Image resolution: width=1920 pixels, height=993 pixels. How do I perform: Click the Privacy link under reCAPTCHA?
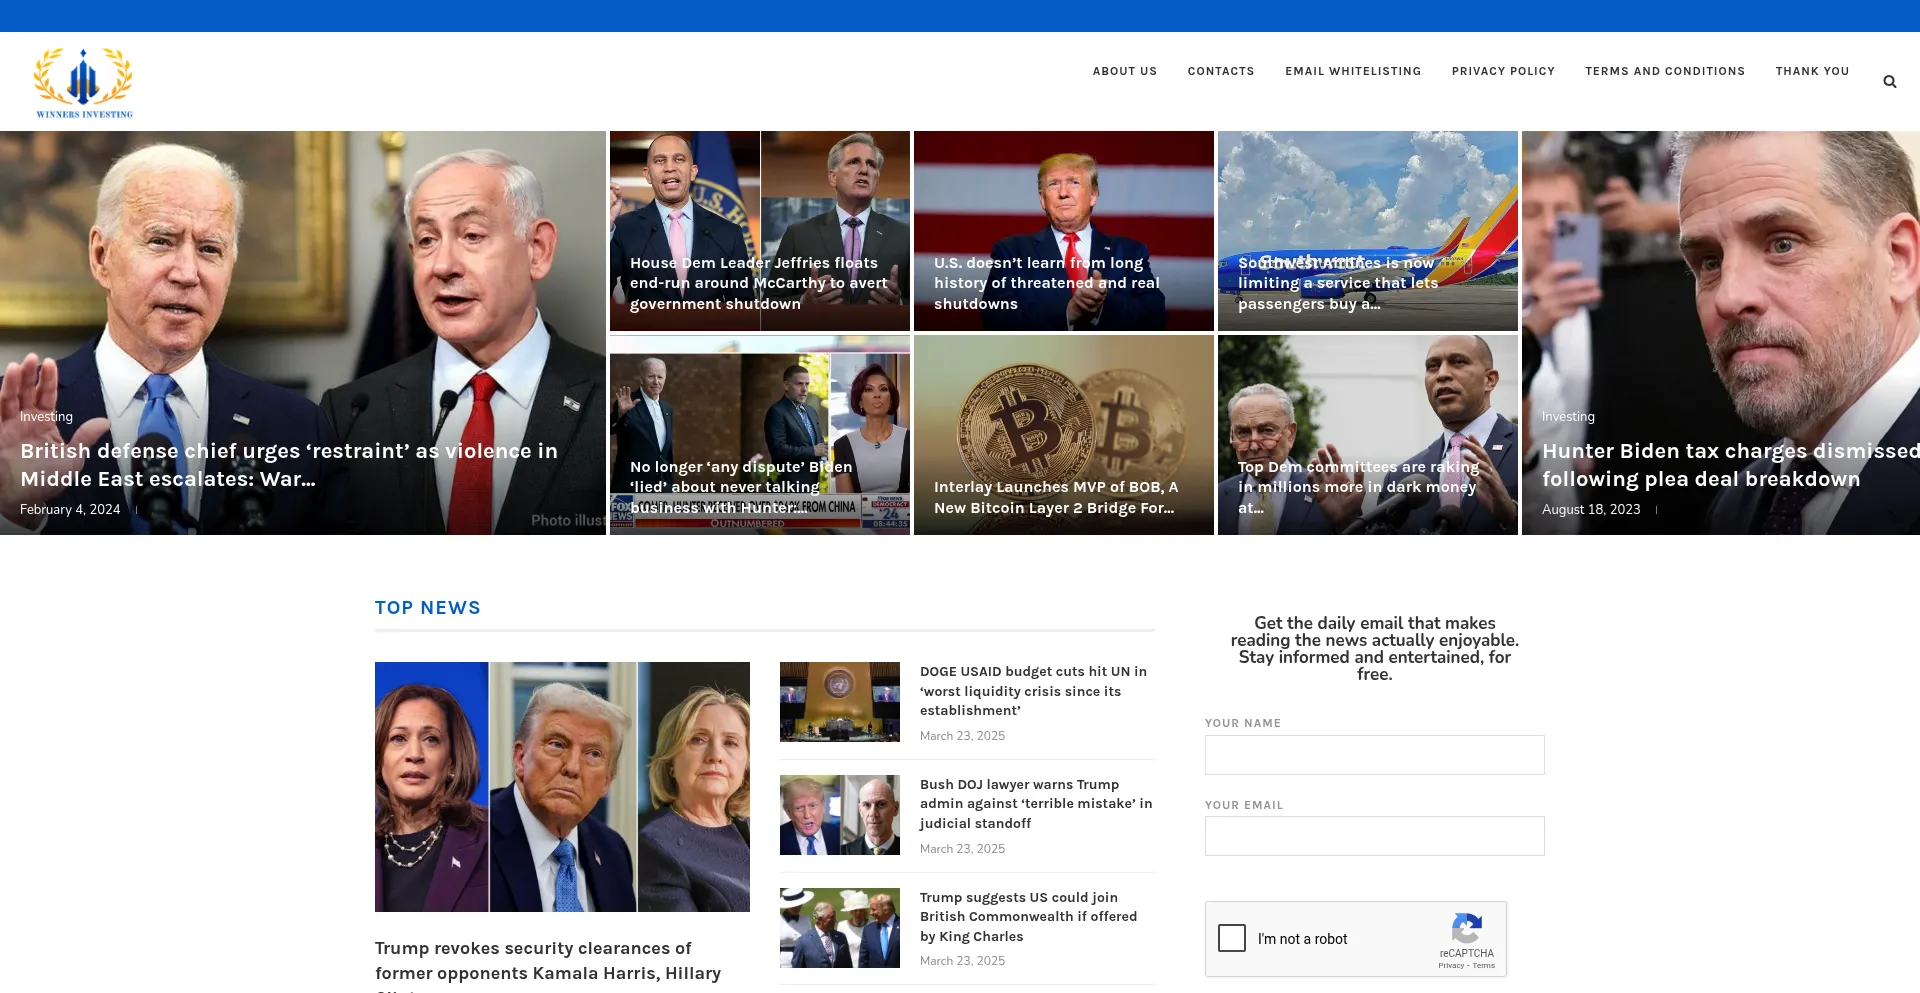(1452, 966)
